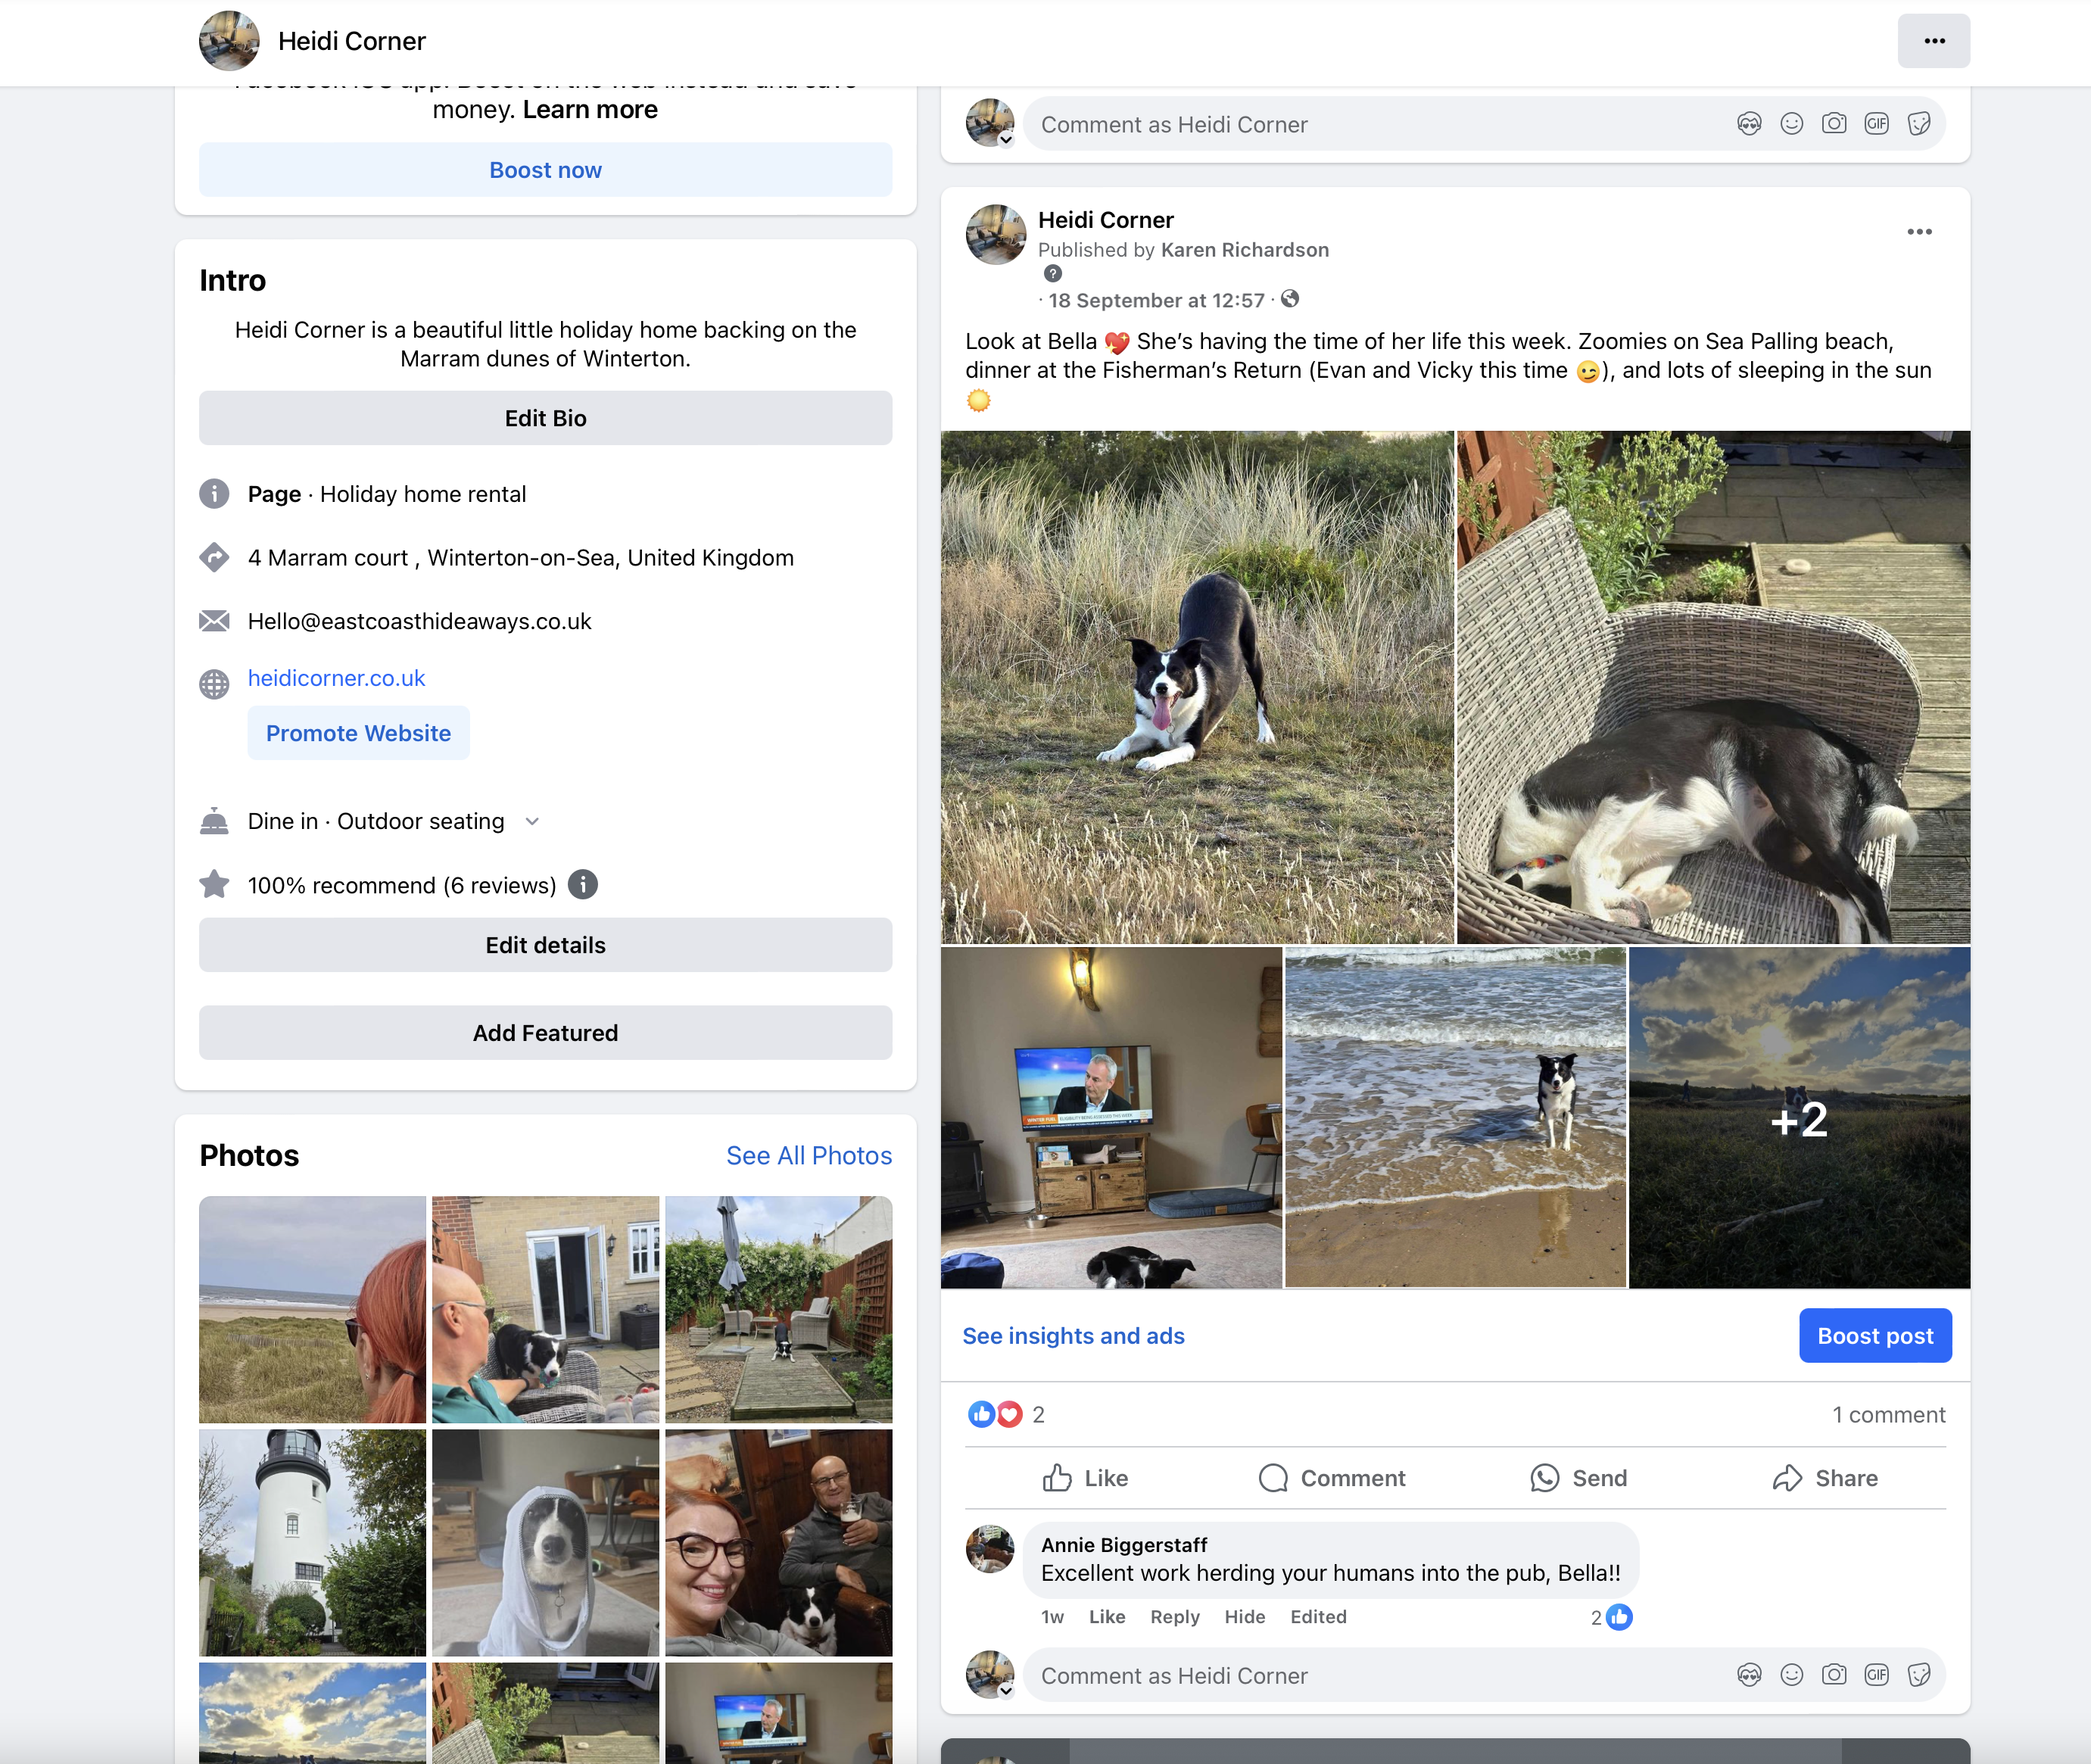Screen dimensions: 2091x1764
Task: Open post photo of living room with TV
Action: pos(1111,1118)
